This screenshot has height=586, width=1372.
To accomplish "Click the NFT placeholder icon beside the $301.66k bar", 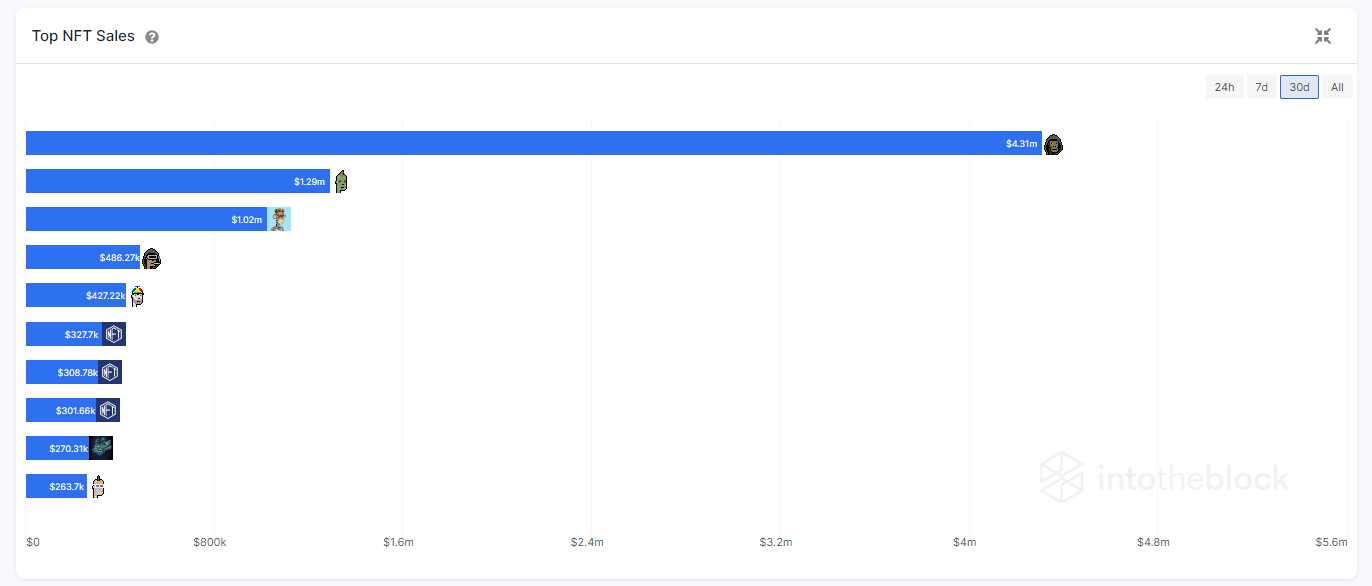I will 108,410.
